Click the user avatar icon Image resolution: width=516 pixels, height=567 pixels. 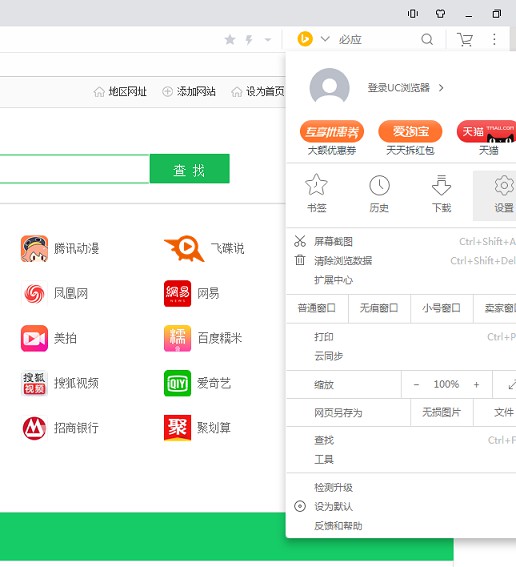click(x=329, y=87)
